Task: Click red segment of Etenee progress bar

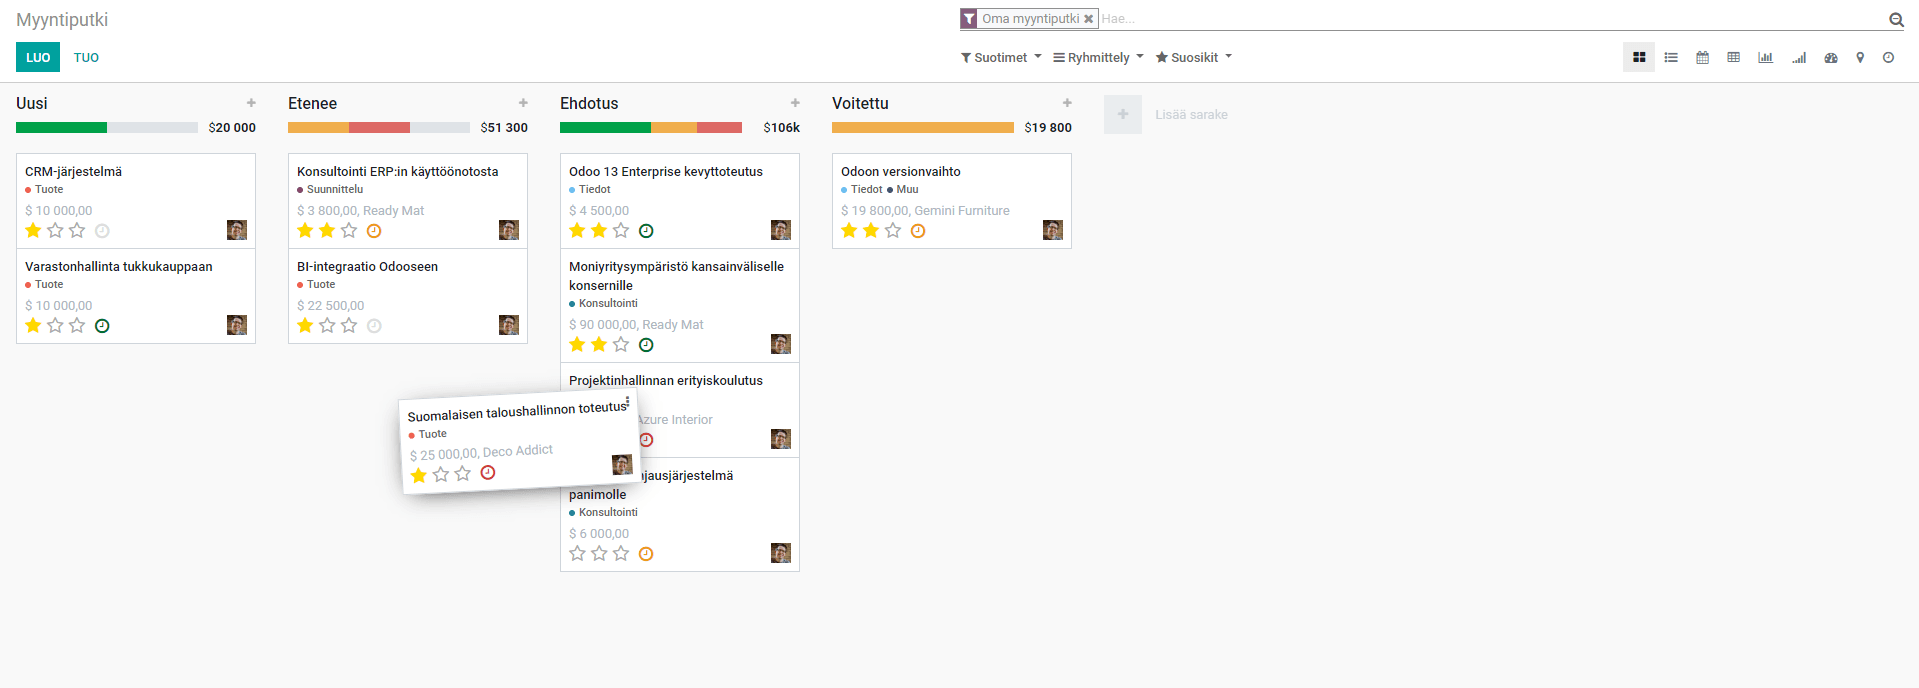Action: [379, 128]
